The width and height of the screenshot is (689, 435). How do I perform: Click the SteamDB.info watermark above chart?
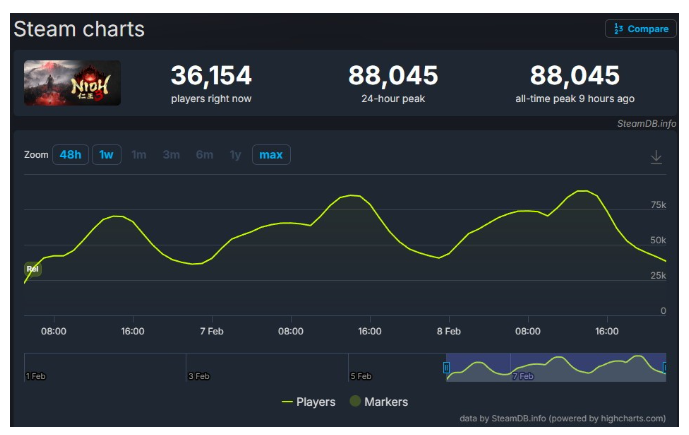[x=645, y=123]
